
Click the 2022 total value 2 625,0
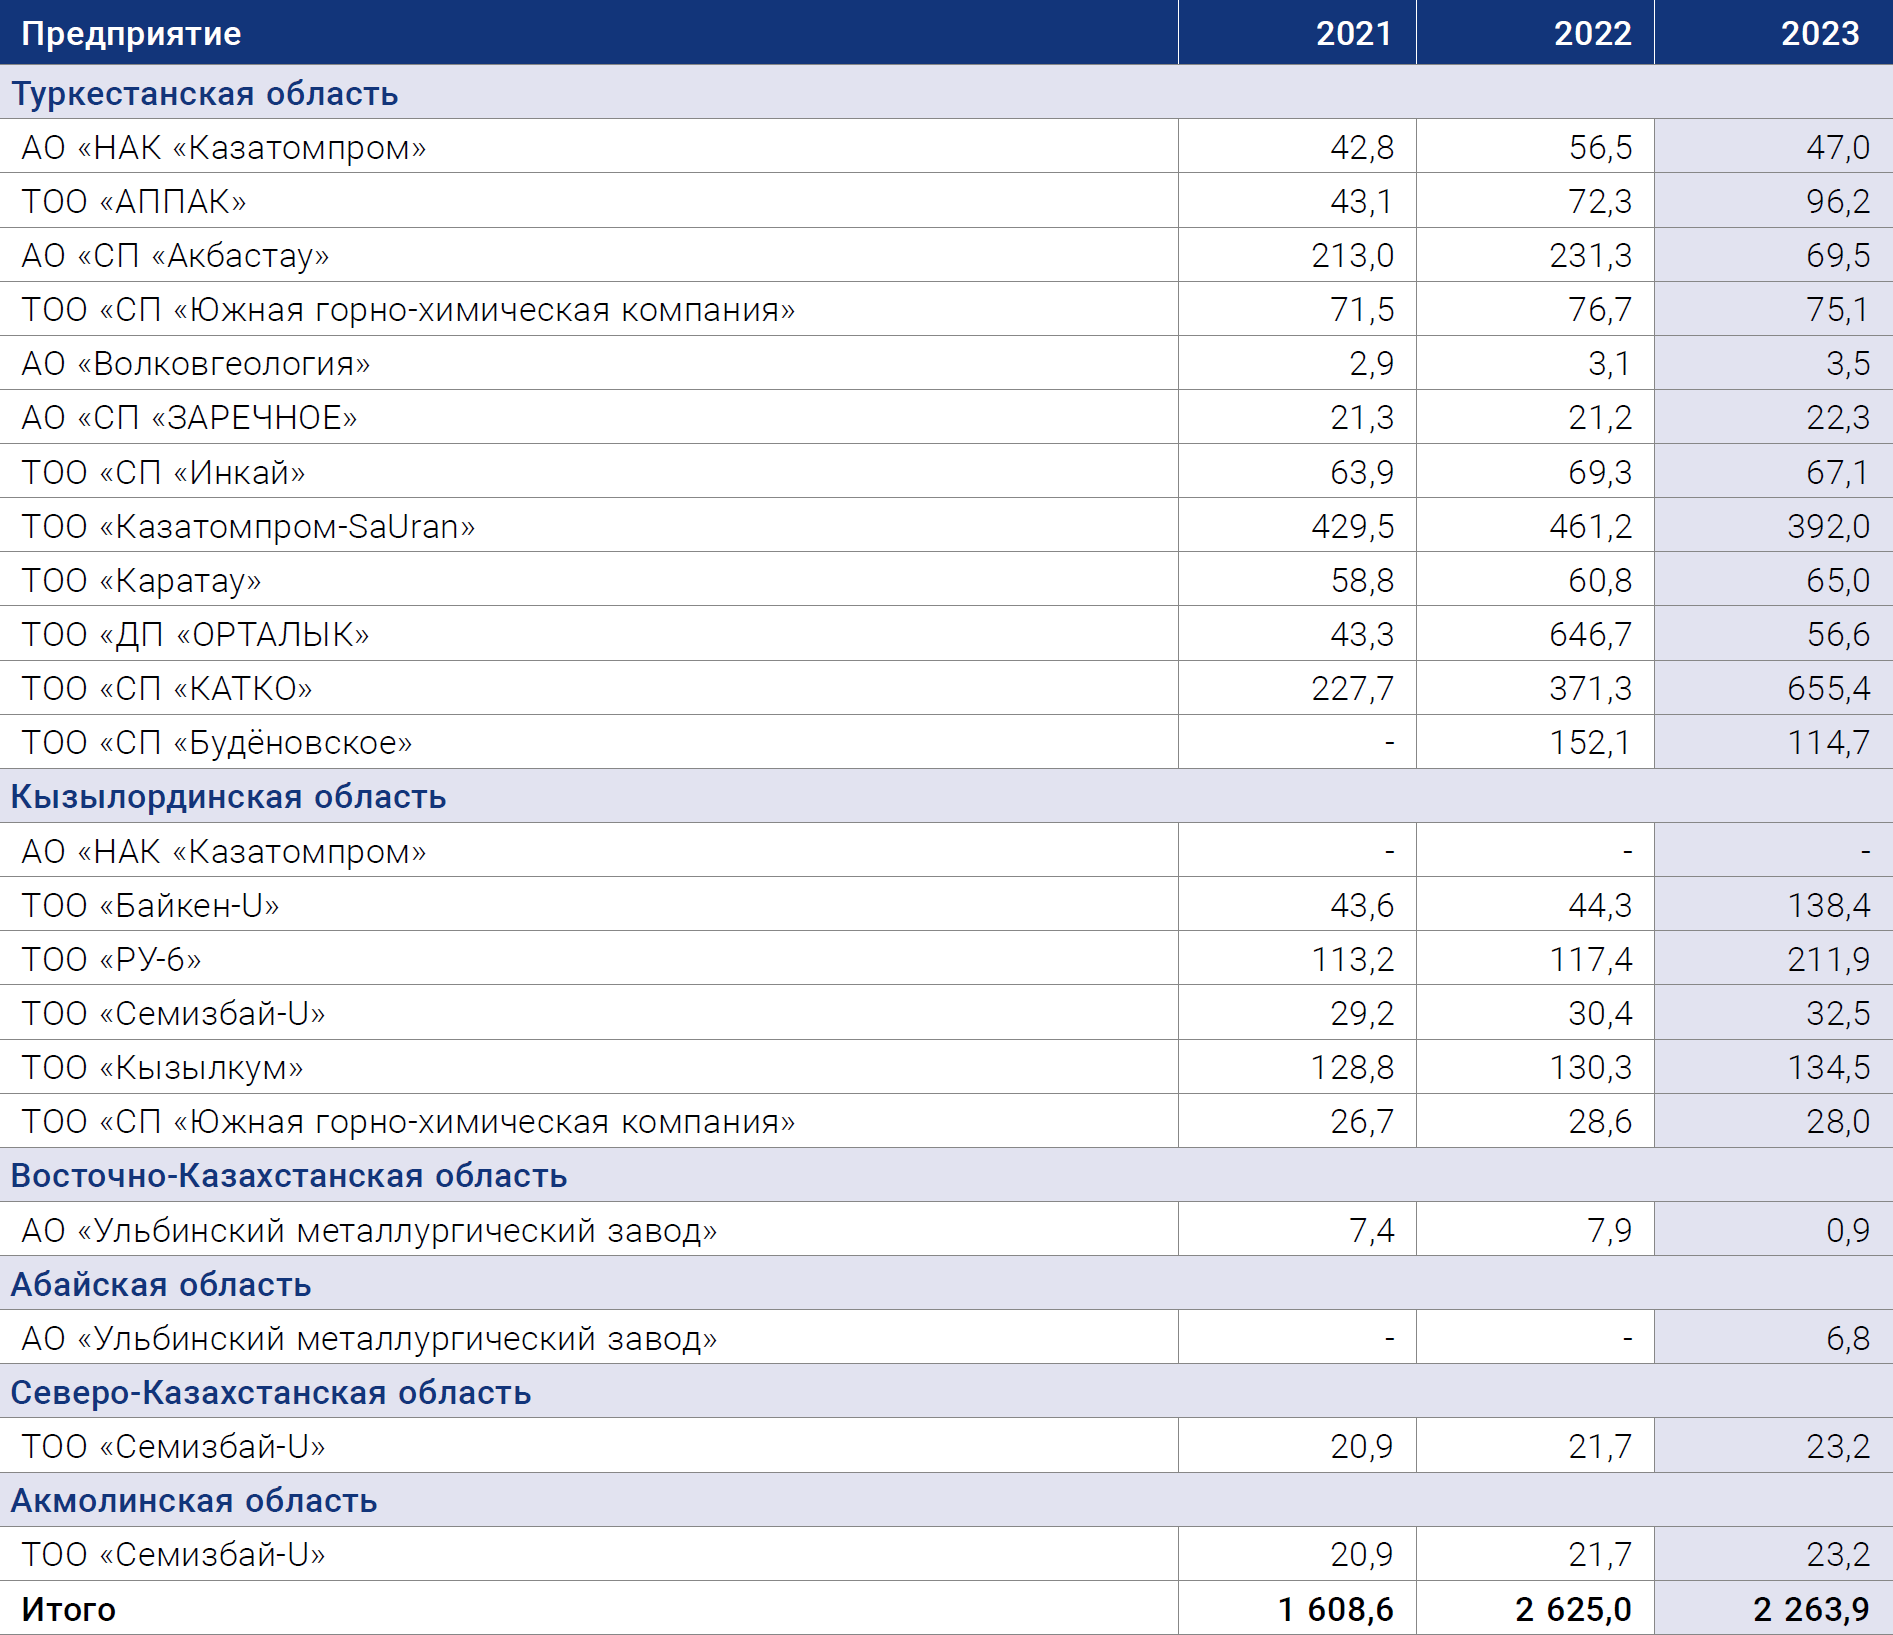[x=1573, y=1609]
